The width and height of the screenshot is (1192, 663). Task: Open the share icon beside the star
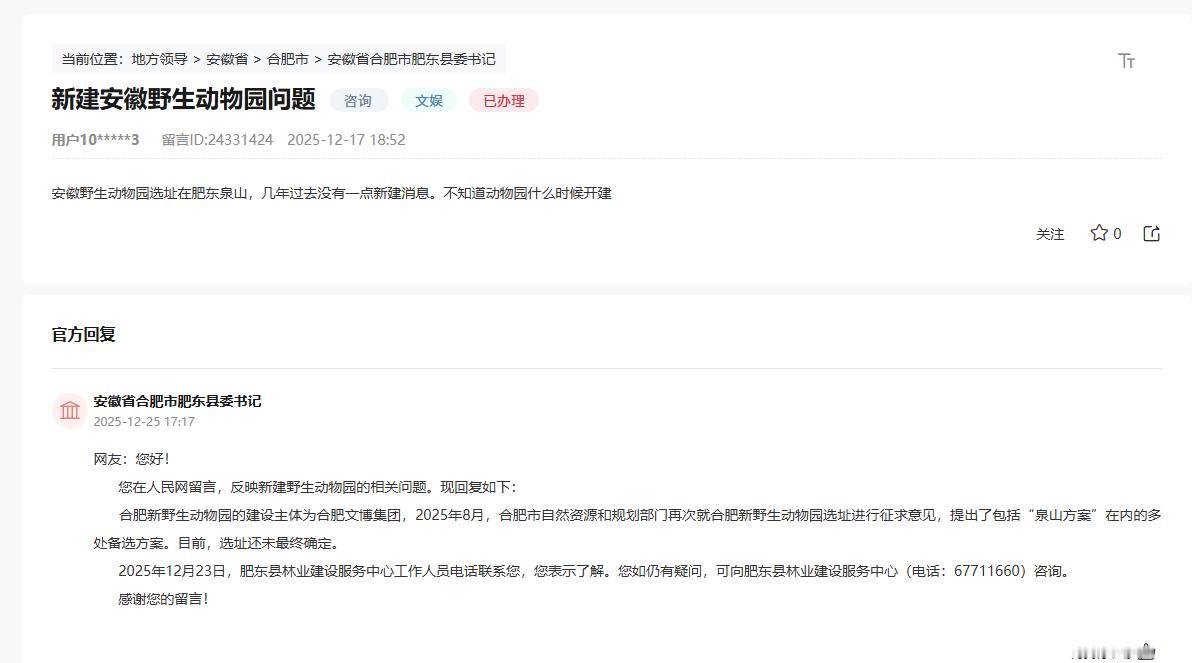pyautogui.click(x=1151, y=232)
